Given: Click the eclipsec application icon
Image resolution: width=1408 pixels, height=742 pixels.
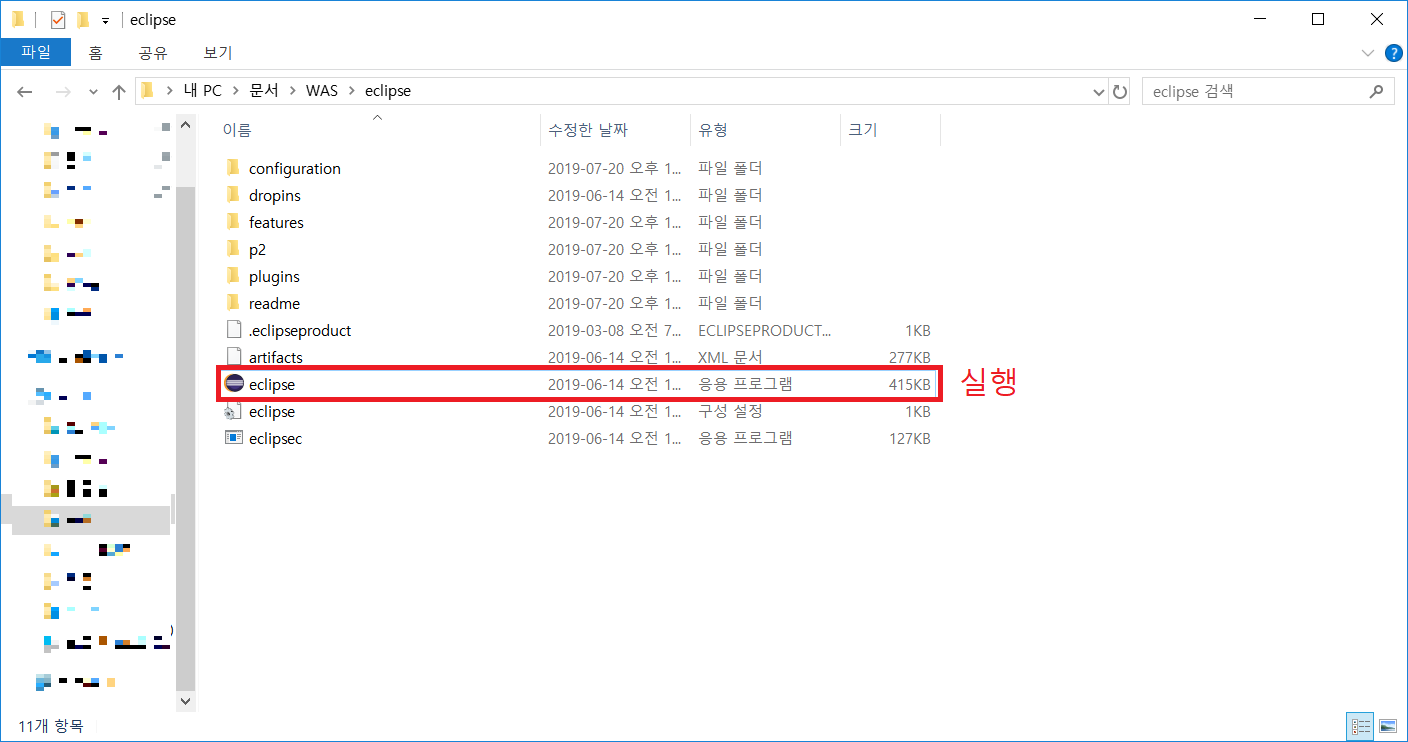Looking at the screenshot, I should click(234, 438).
